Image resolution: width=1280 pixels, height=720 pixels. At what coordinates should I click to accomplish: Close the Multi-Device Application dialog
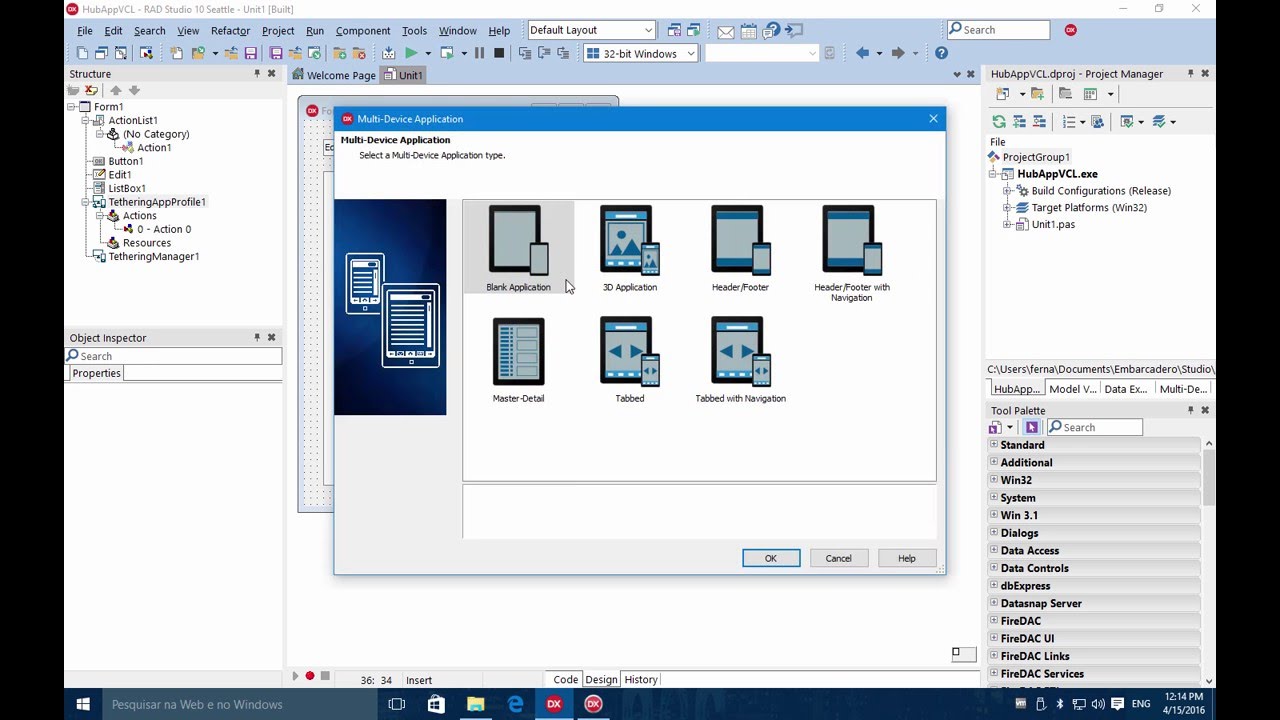933,118
